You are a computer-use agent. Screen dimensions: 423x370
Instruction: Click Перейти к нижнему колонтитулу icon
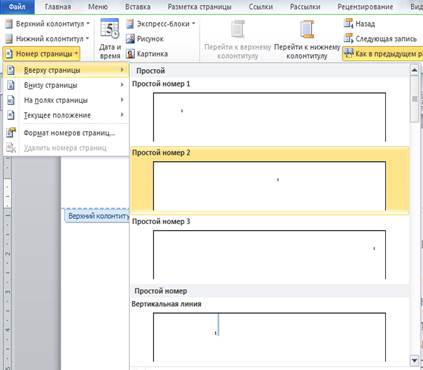pyautogui.click(x=307, y=29)
